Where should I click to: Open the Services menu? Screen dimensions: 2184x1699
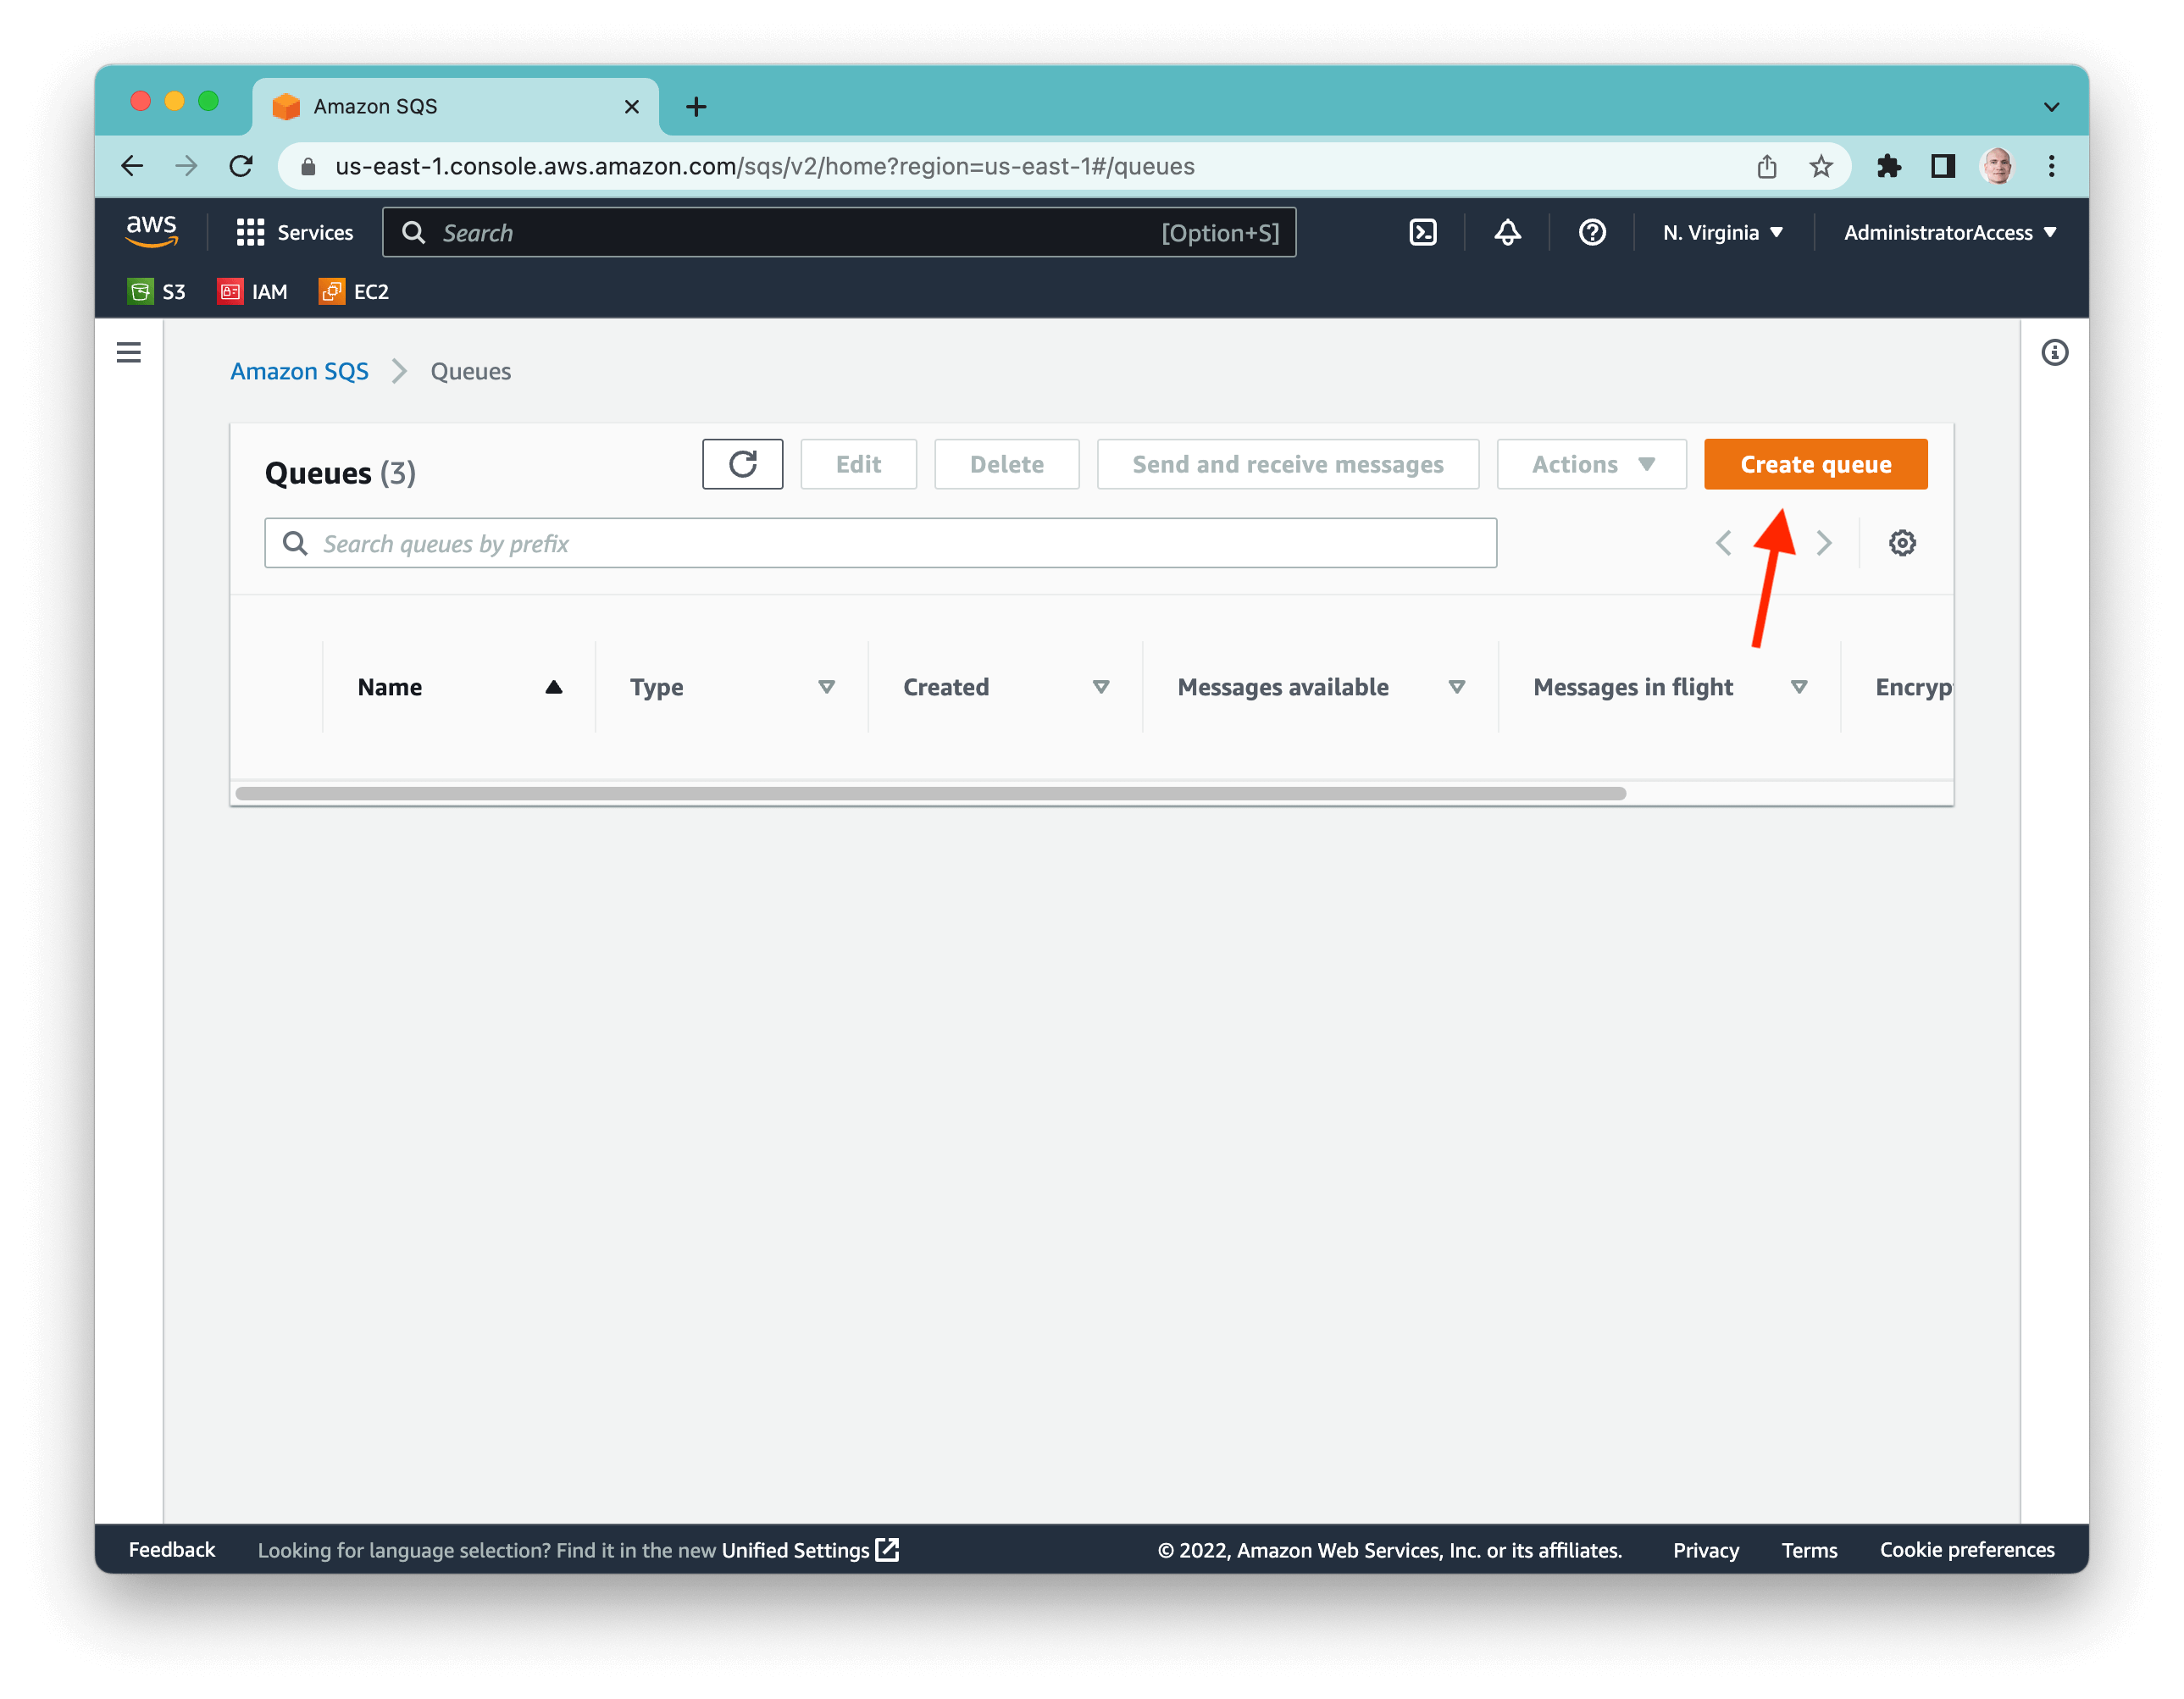tap(295, 232)
